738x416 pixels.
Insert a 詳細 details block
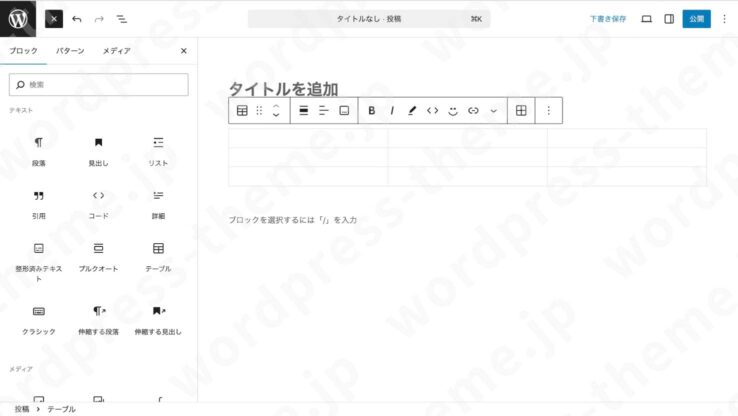pos(158,205)
